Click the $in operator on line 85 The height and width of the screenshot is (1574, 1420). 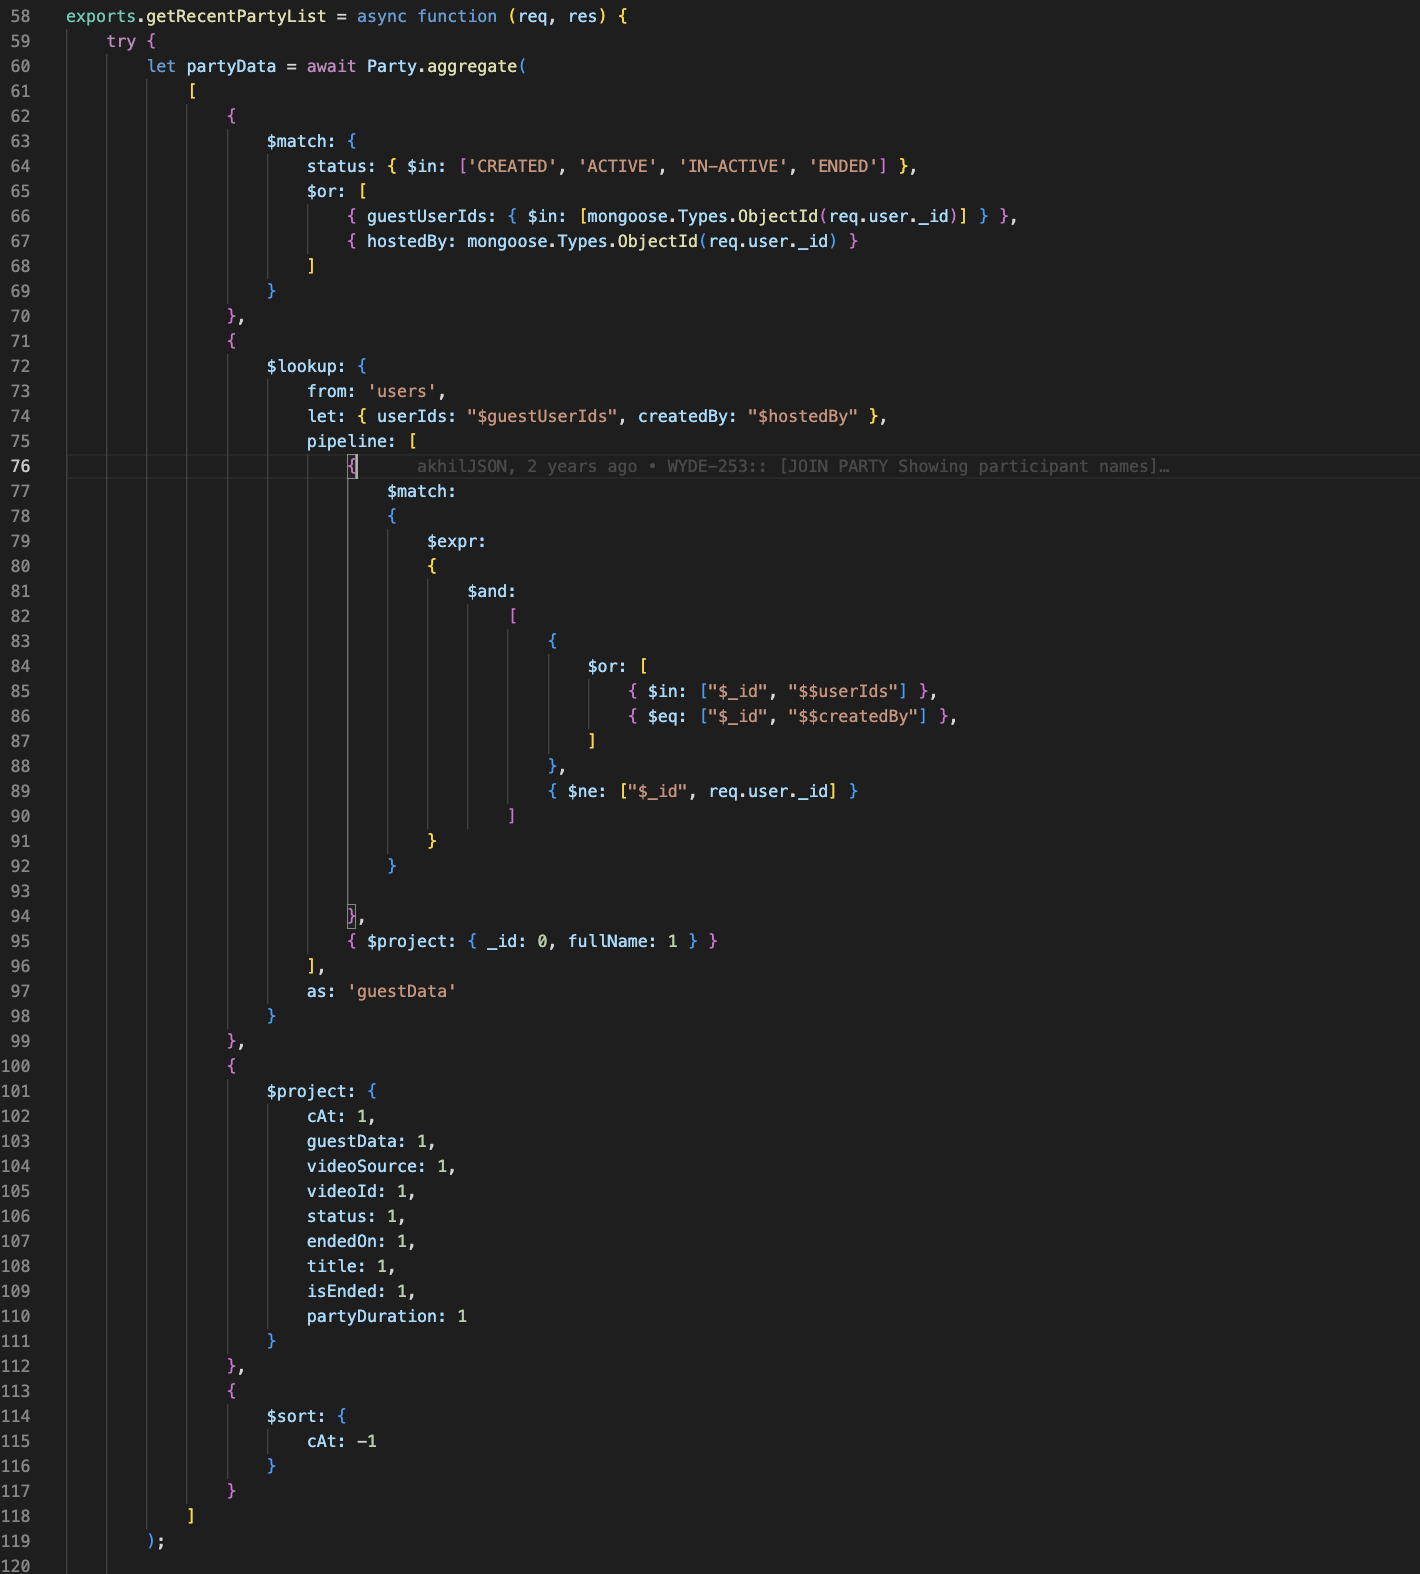click(663, 691)
